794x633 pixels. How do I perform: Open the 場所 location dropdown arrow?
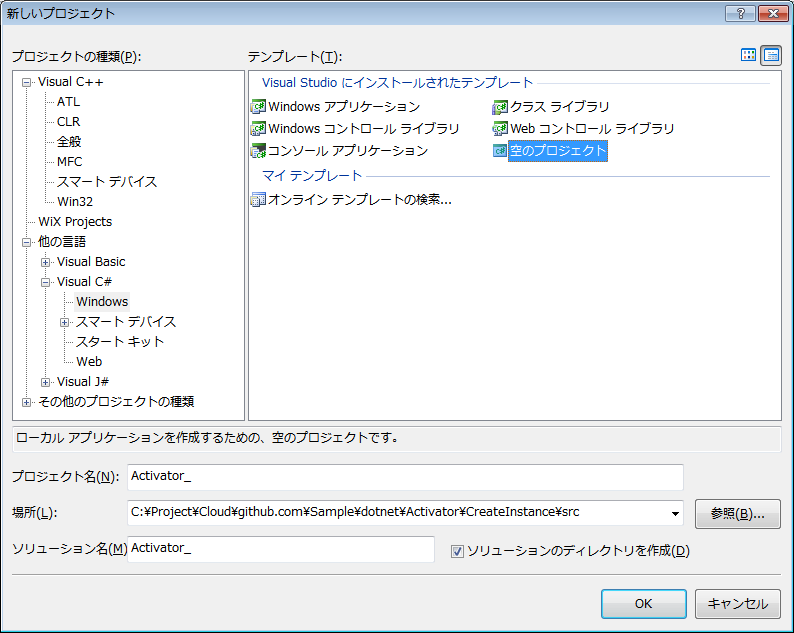point(675,513)
